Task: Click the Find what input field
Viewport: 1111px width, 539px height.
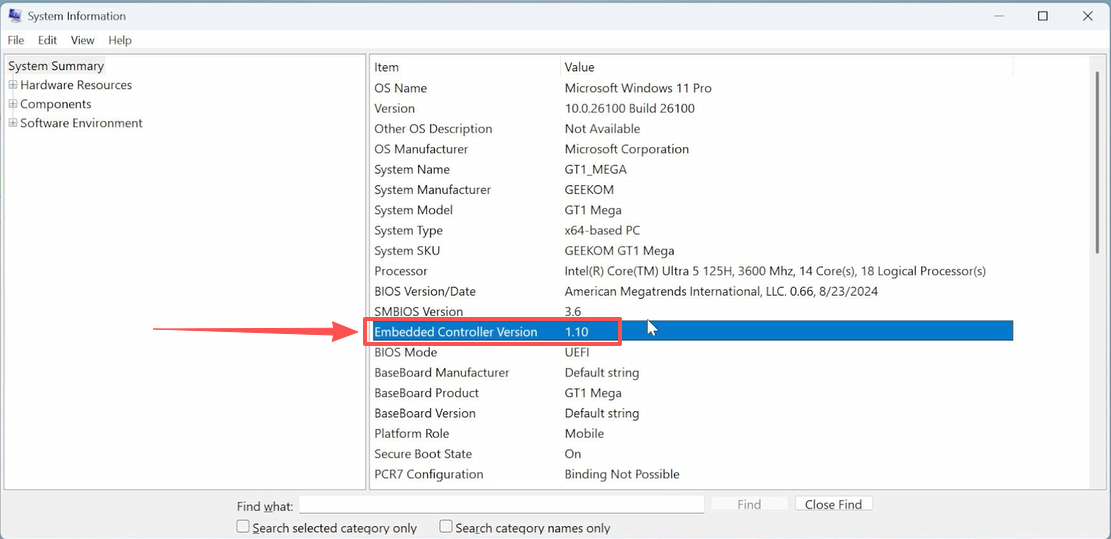Action: tap(501, 505)
